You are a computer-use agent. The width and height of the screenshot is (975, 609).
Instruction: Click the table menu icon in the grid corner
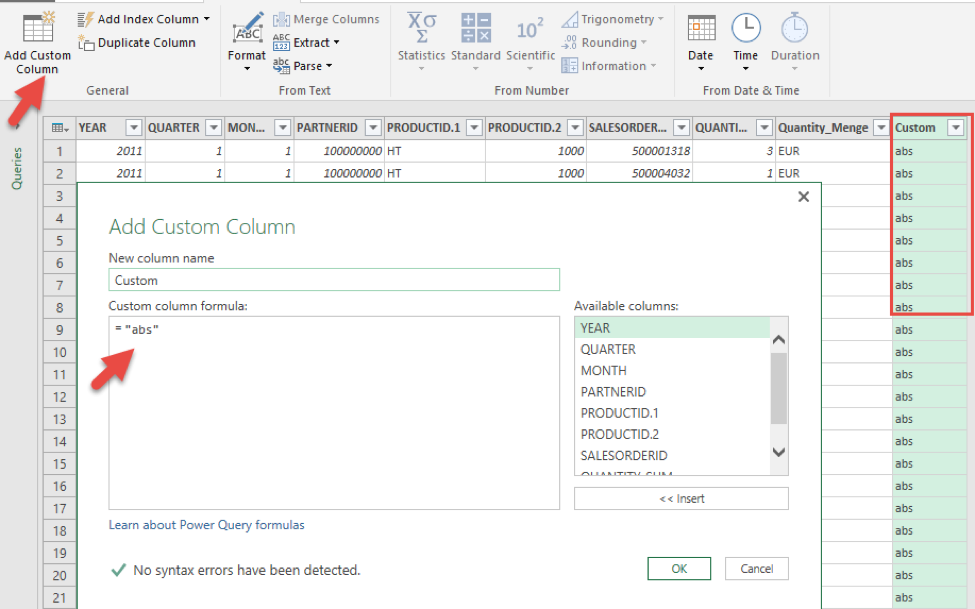(60, 128)
